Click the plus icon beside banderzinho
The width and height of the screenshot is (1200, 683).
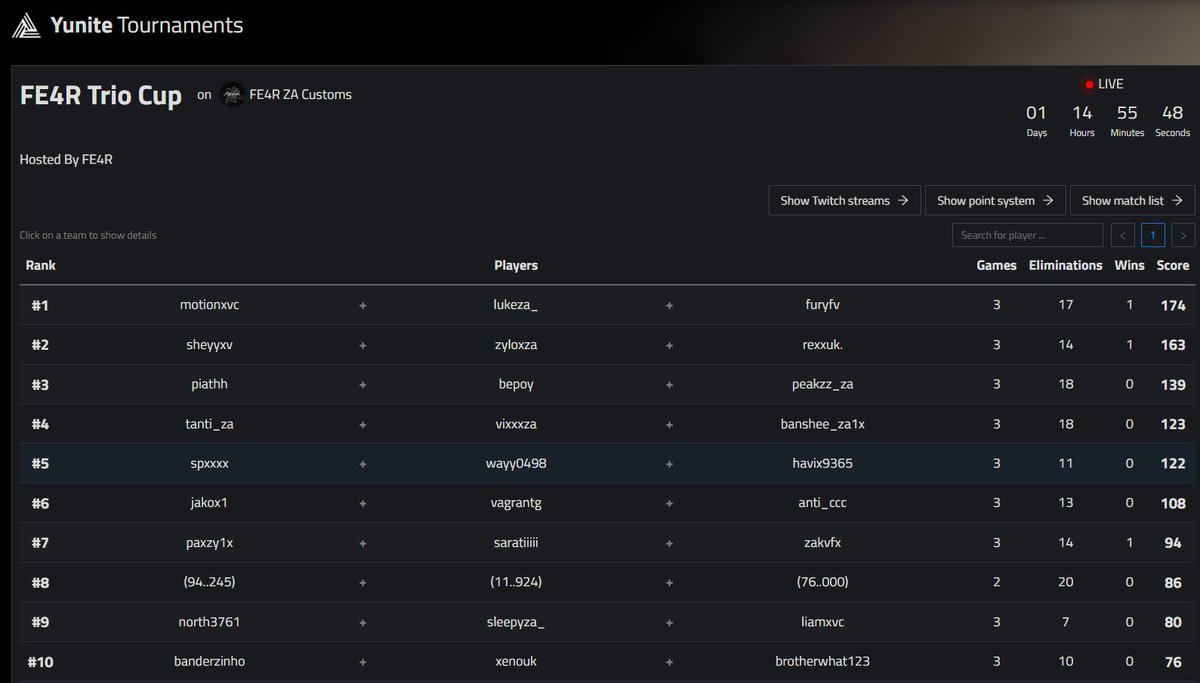[362, 661]
